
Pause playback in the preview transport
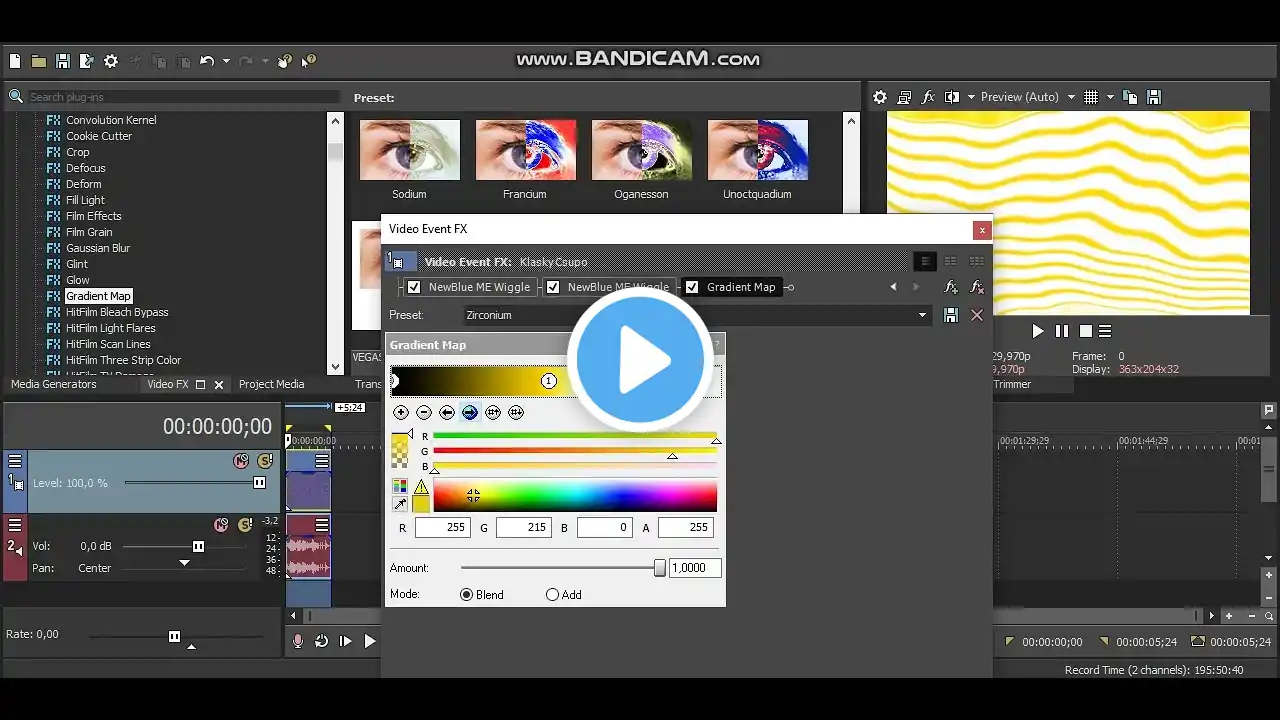[1062, 331]
